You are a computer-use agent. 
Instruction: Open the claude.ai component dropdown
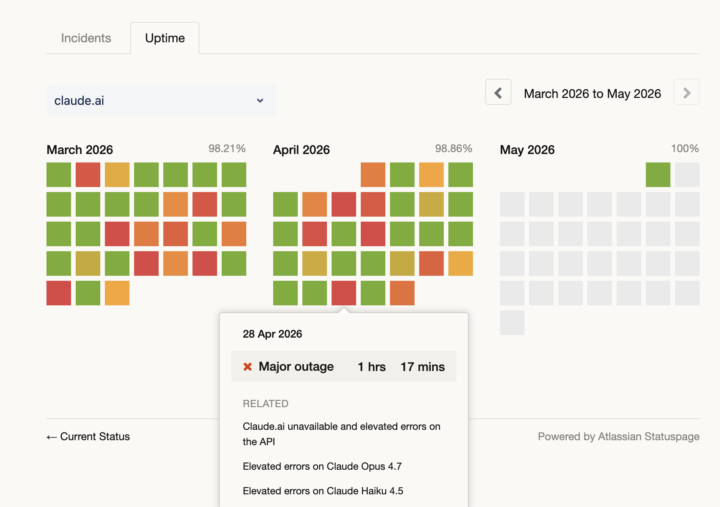161,100
